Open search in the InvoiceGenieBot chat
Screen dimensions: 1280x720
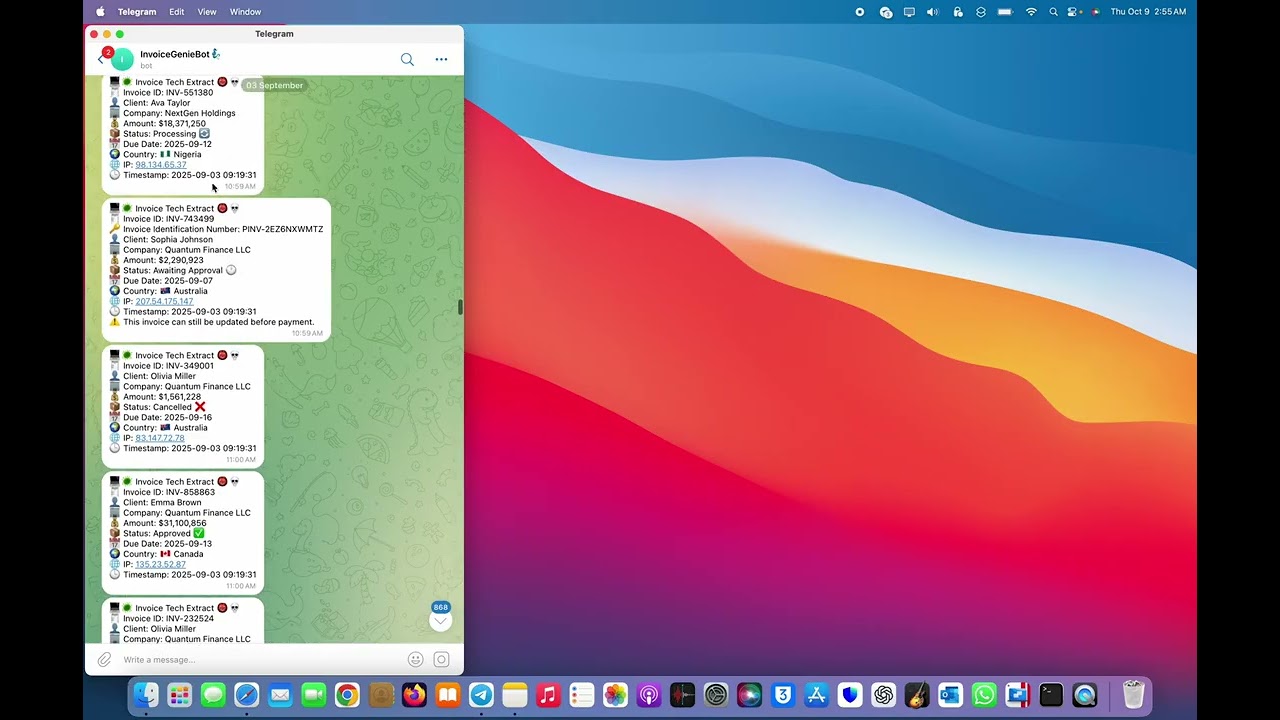407,59
